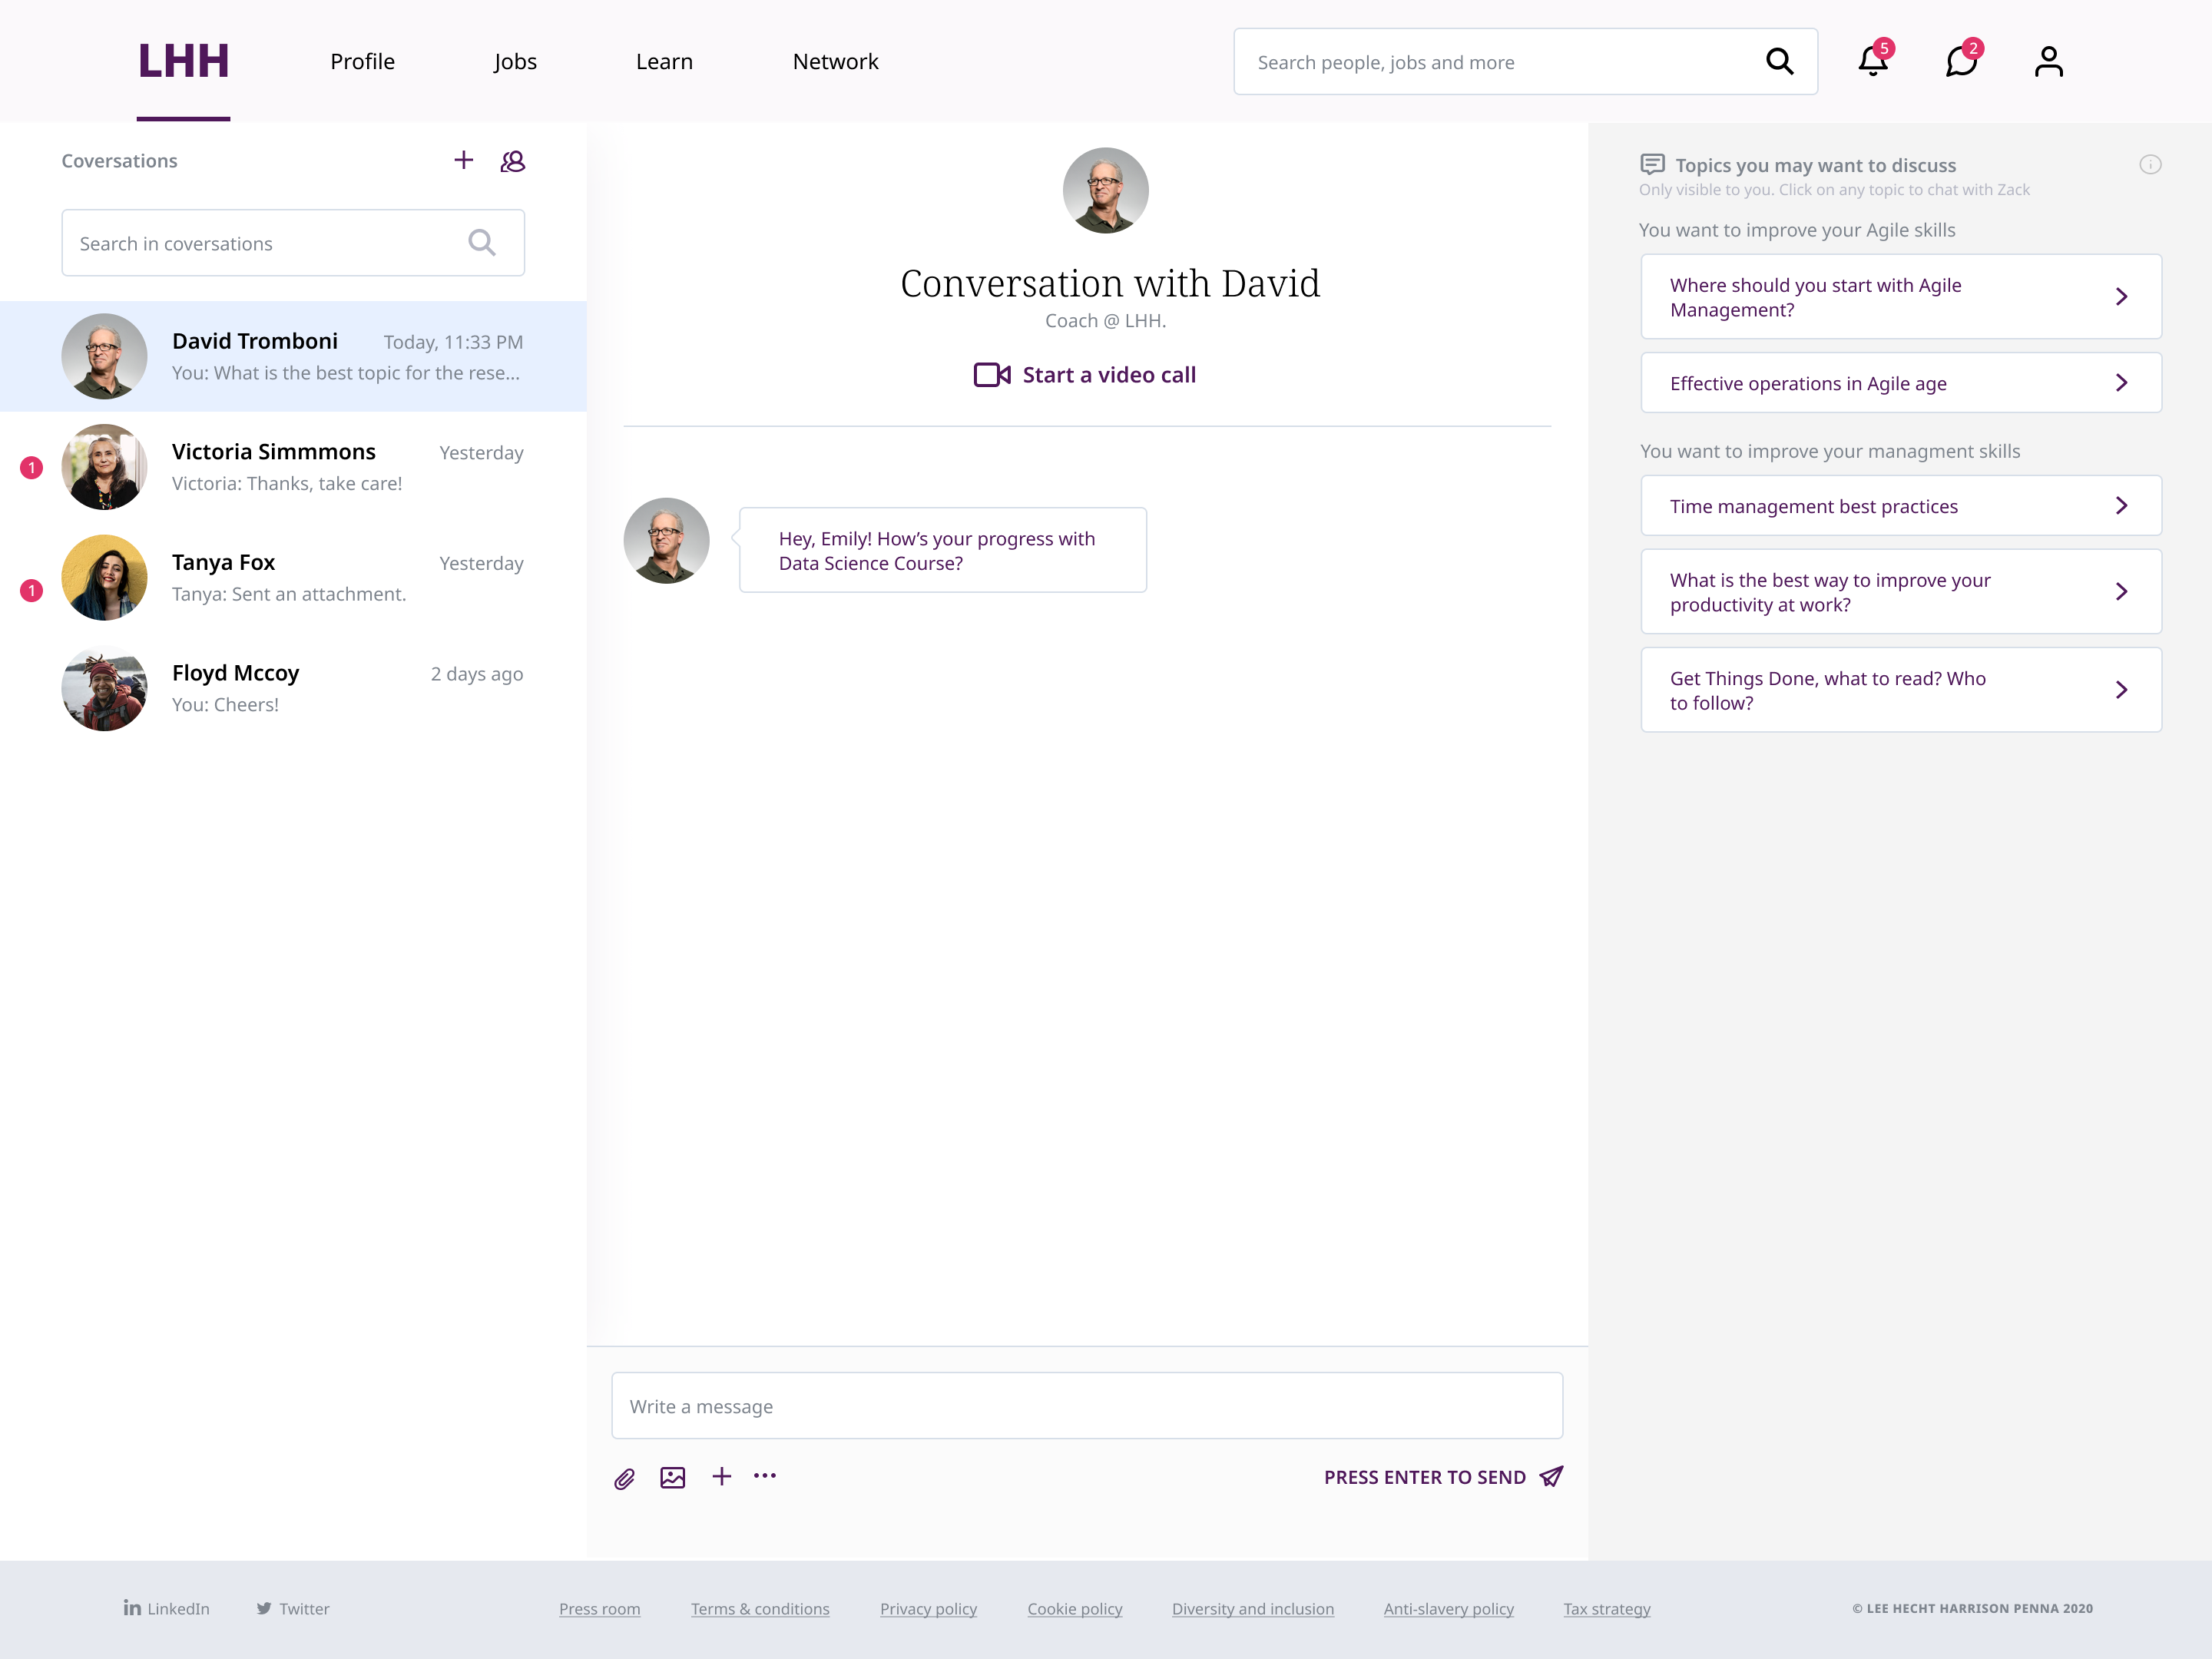Open Terms & conditions footer link
The width and height of the screenshot is (2212, 1659).
[760, 1608]
